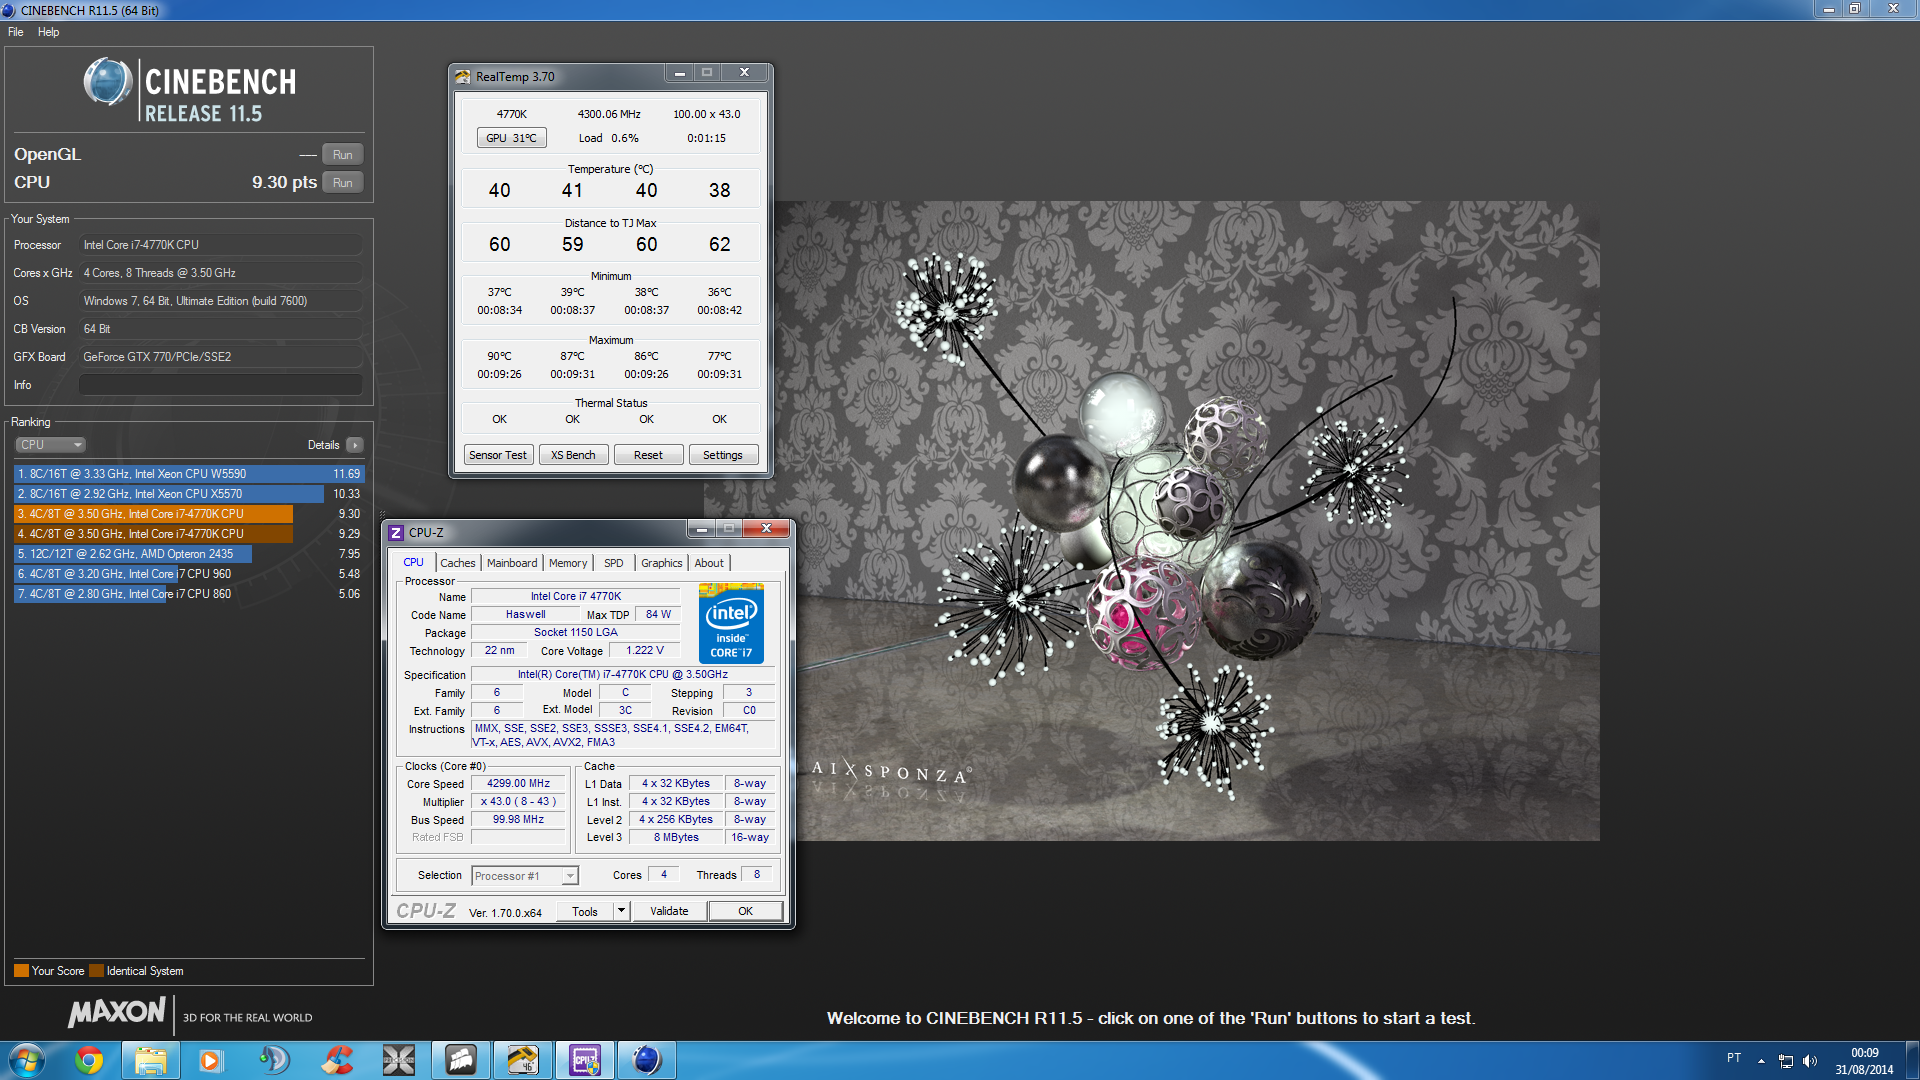Open Windows Explorer from the taskbar
This screenshot has height=1080, width=1920.
tap(150, 1060)
